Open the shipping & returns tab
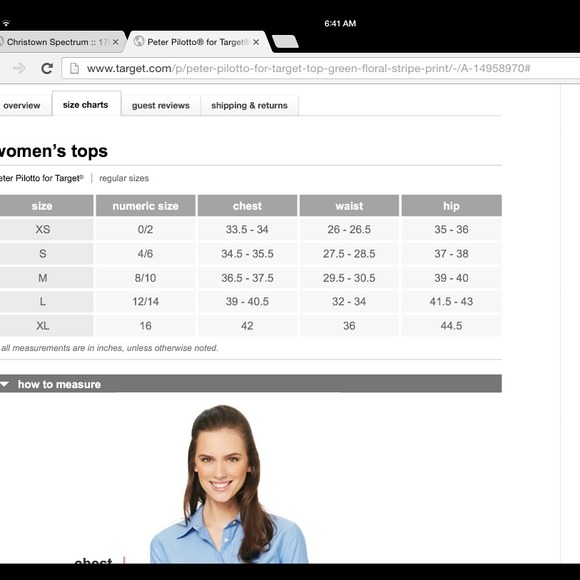The width and height of the screenshot is (580, 580). [249, 105]
